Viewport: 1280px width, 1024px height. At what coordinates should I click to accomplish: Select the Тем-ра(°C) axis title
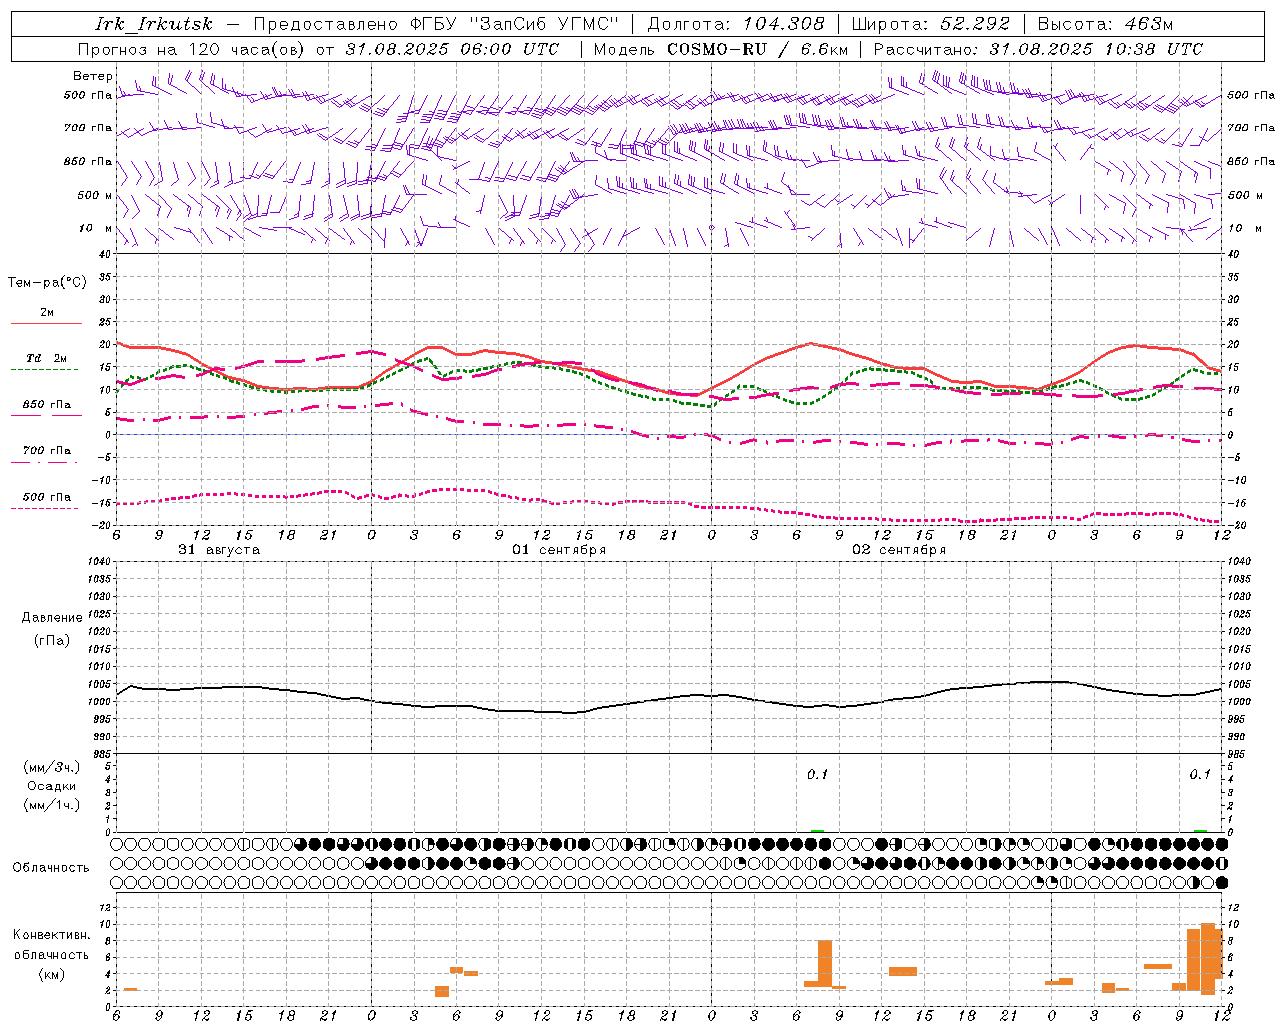coord(47,282)
